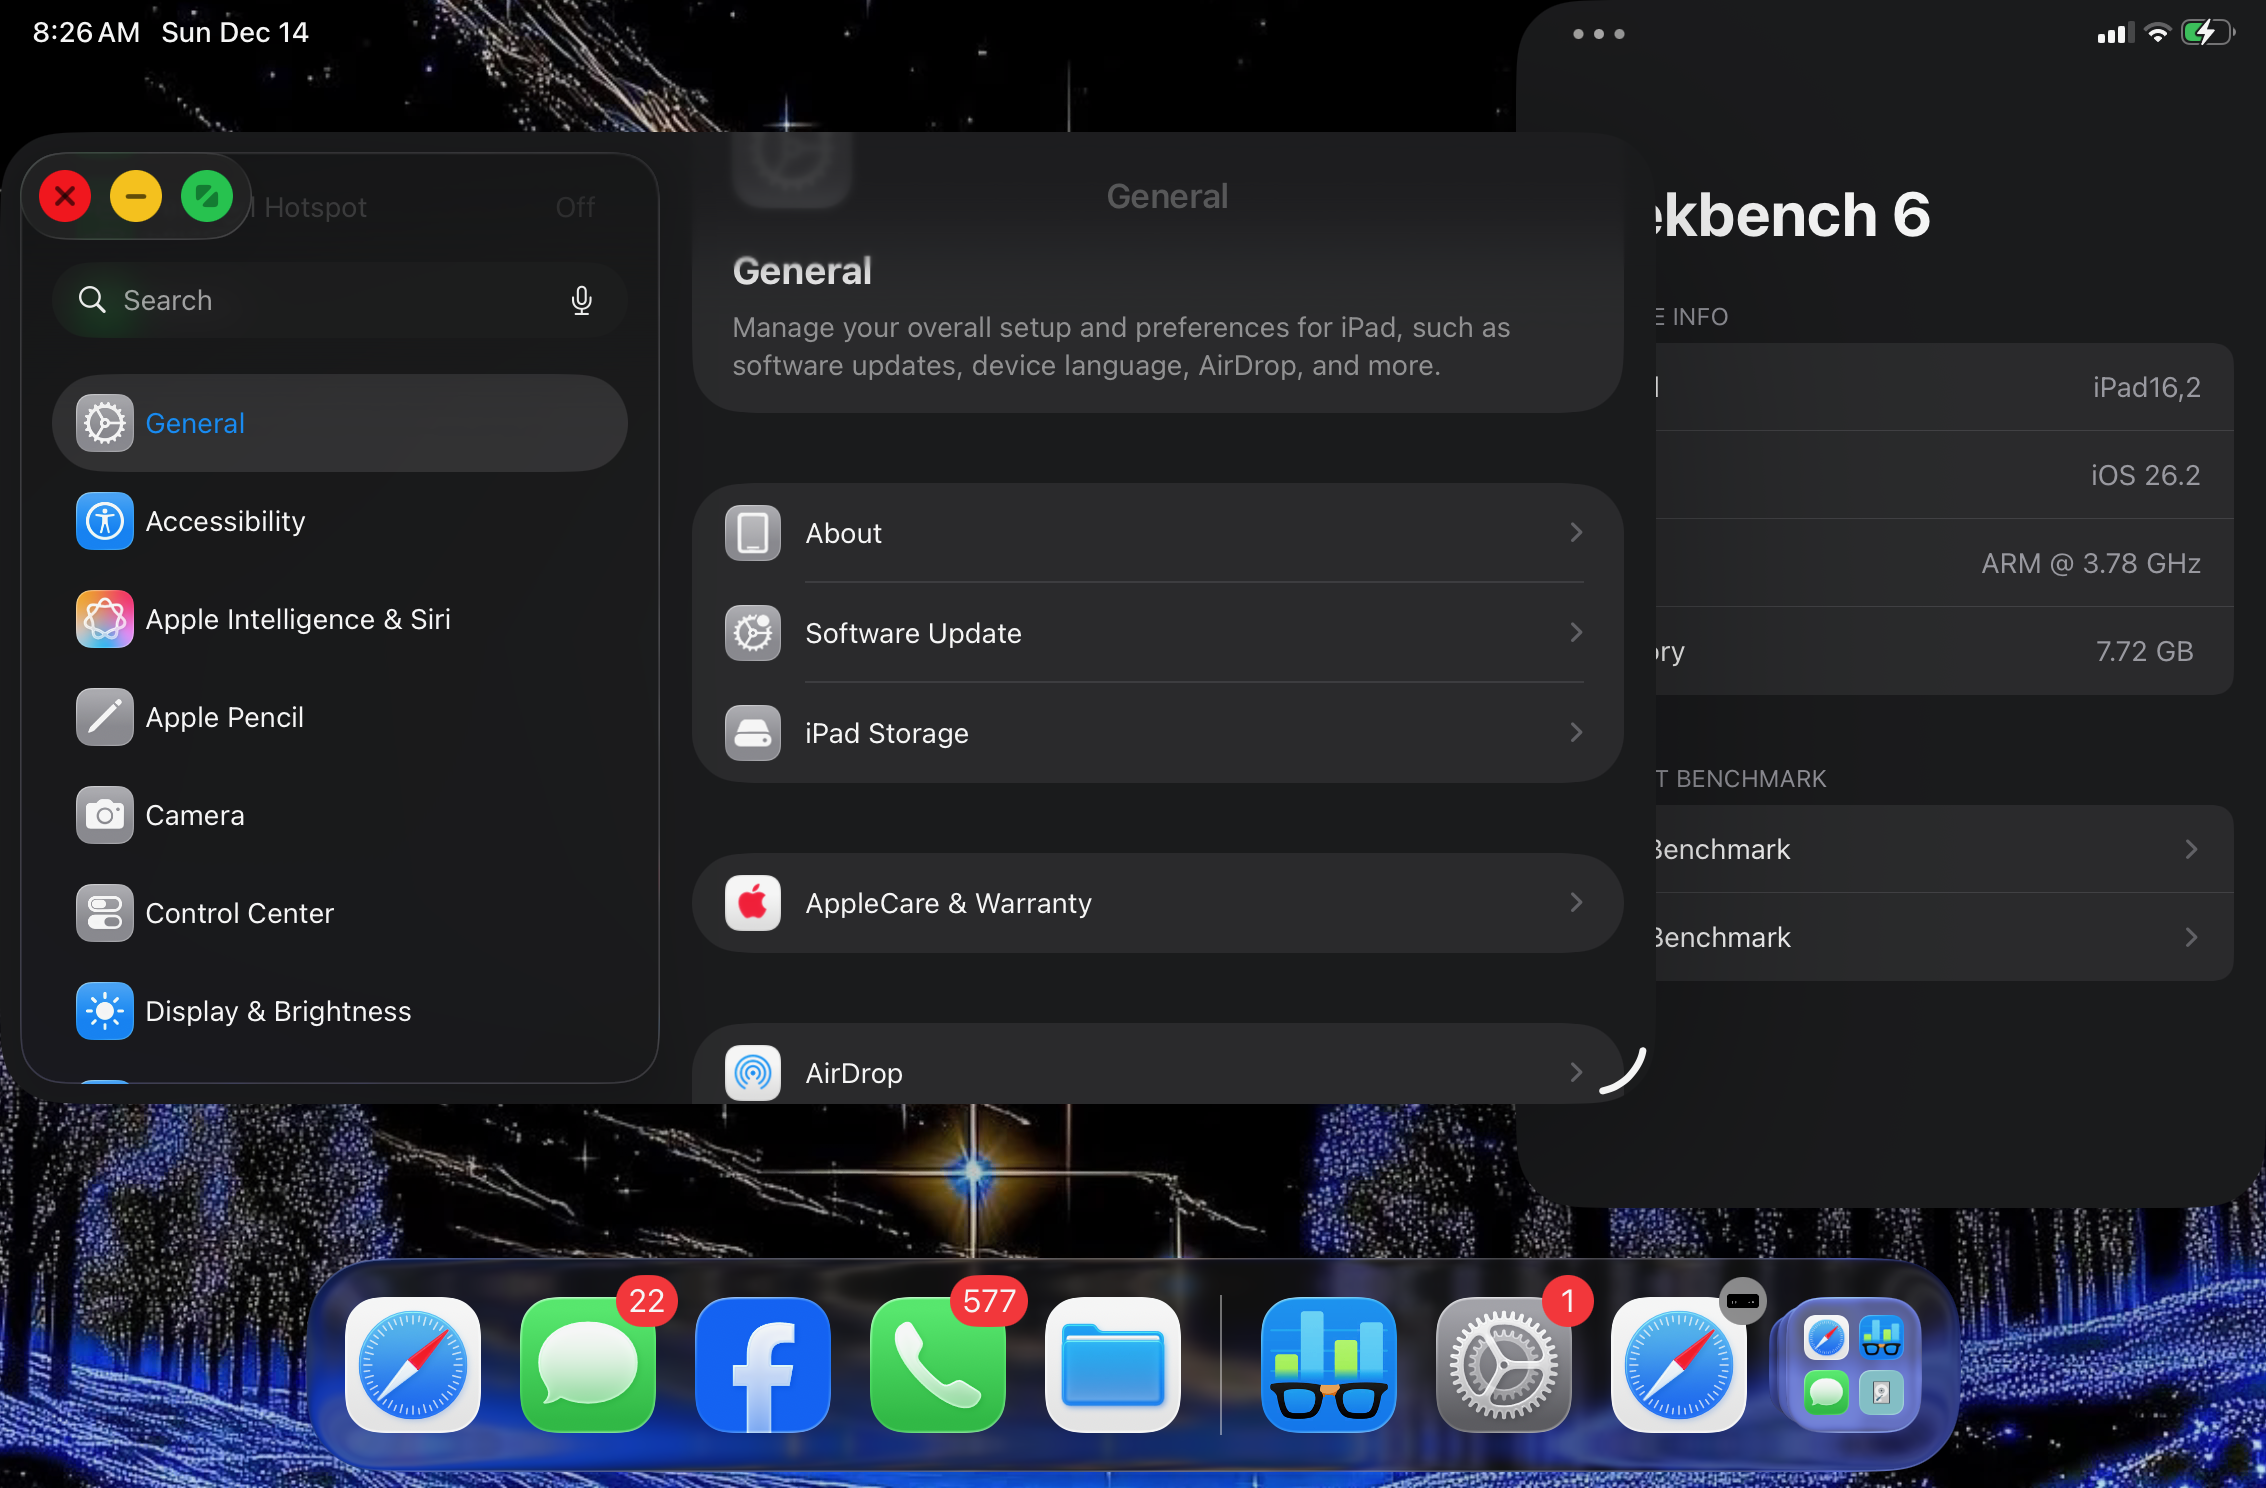
Task: Open Messages app from the dock
Action: (588, 1364)
